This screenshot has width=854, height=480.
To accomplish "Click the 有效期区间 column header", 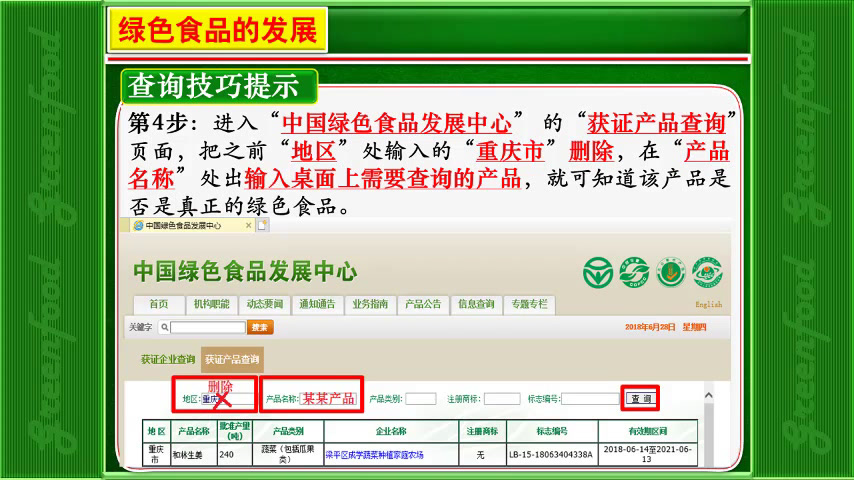I will [648, 431].
